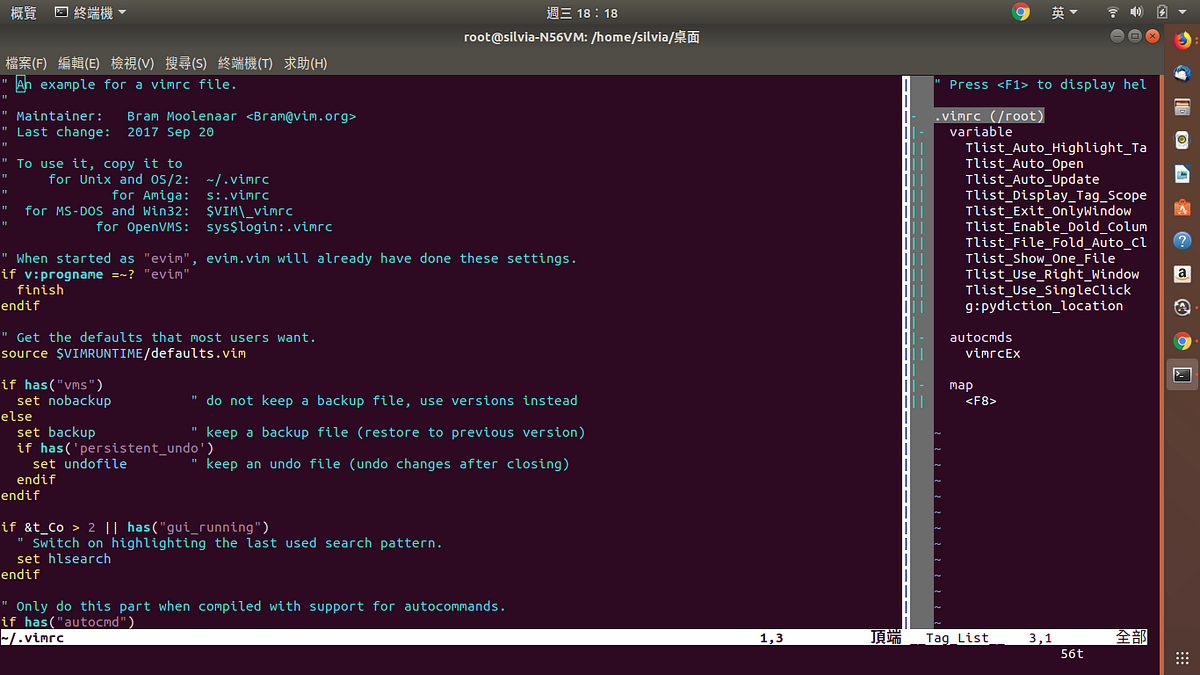Open the 檔案(F) menu in the terminal
This screenshot has height=675, width=1200.
click(25, 63)
